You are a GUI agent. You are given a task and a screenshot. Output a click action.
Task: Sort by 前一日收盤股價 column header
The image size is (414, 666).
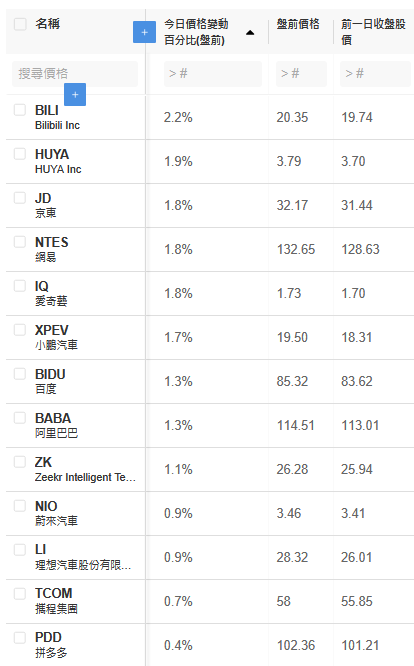(x=373, y=32)
